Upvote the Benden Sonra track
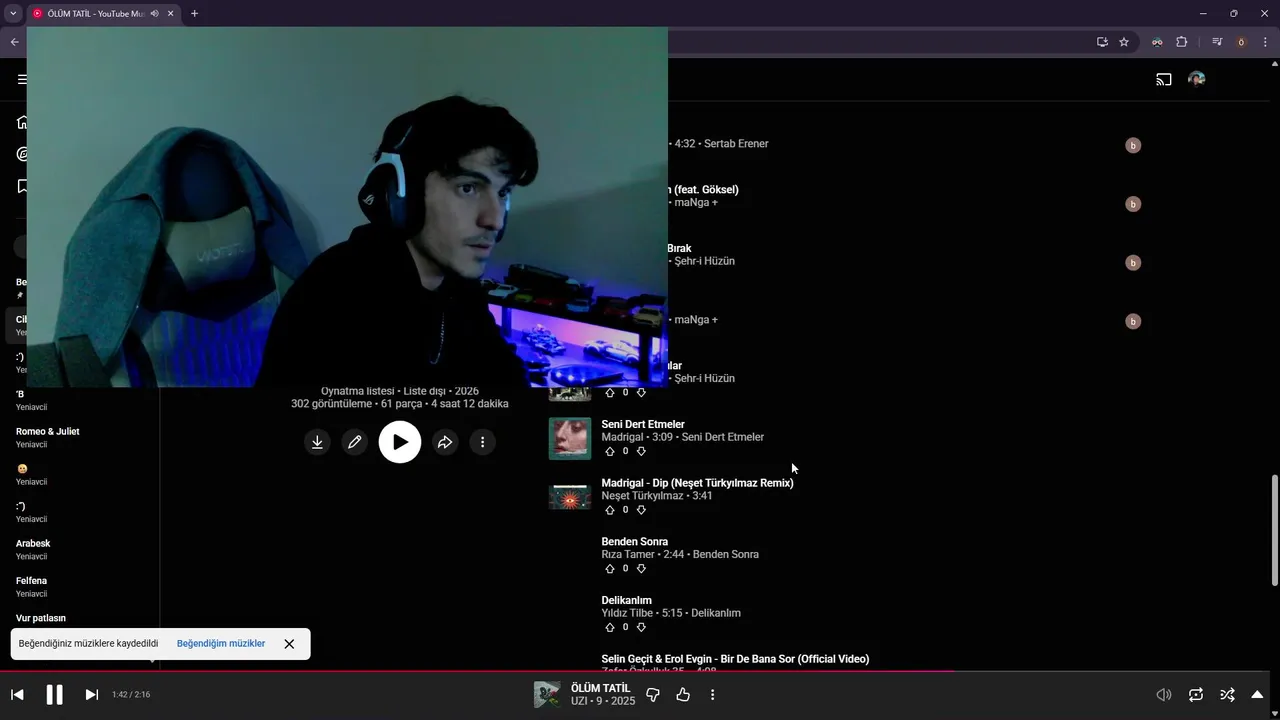 (610, 568)
